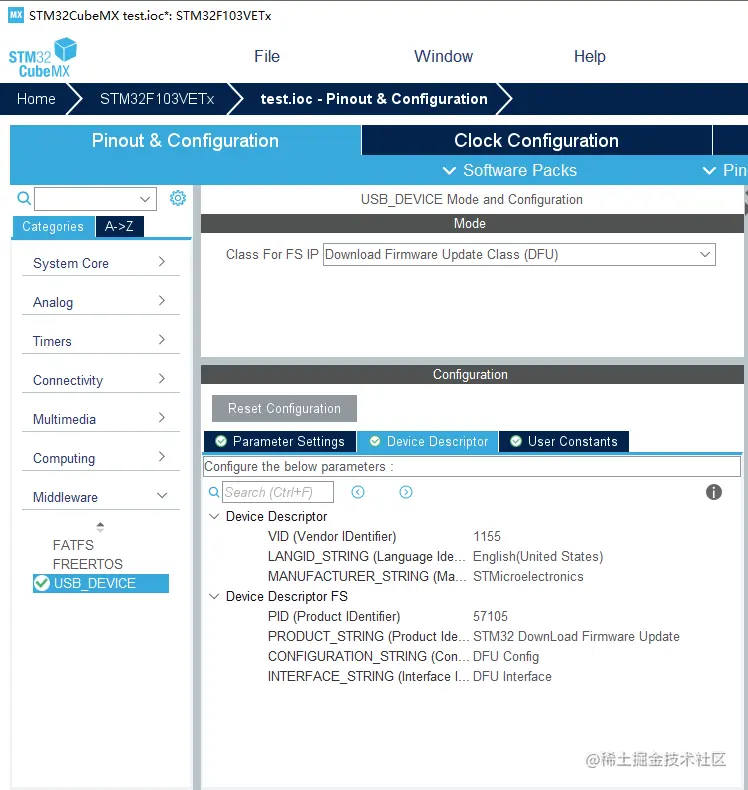The width and height of the screenshot is (748, 790).
Task: Expand Connectivity category
Action: pos(100,380)
